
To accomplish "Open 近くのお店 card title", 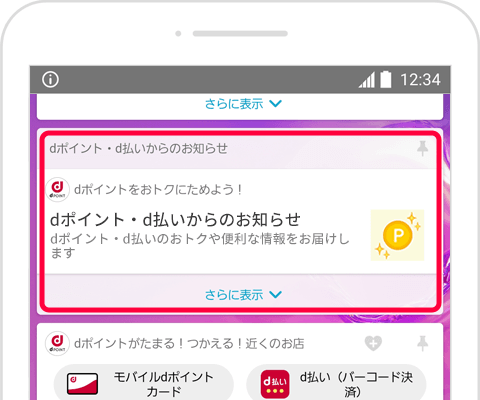I will 189,343.
